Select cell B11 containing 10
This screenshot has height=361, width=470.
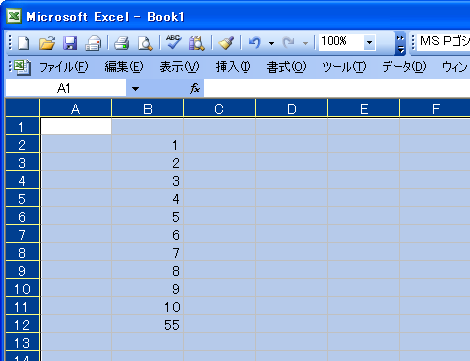[x=148, y=306]
